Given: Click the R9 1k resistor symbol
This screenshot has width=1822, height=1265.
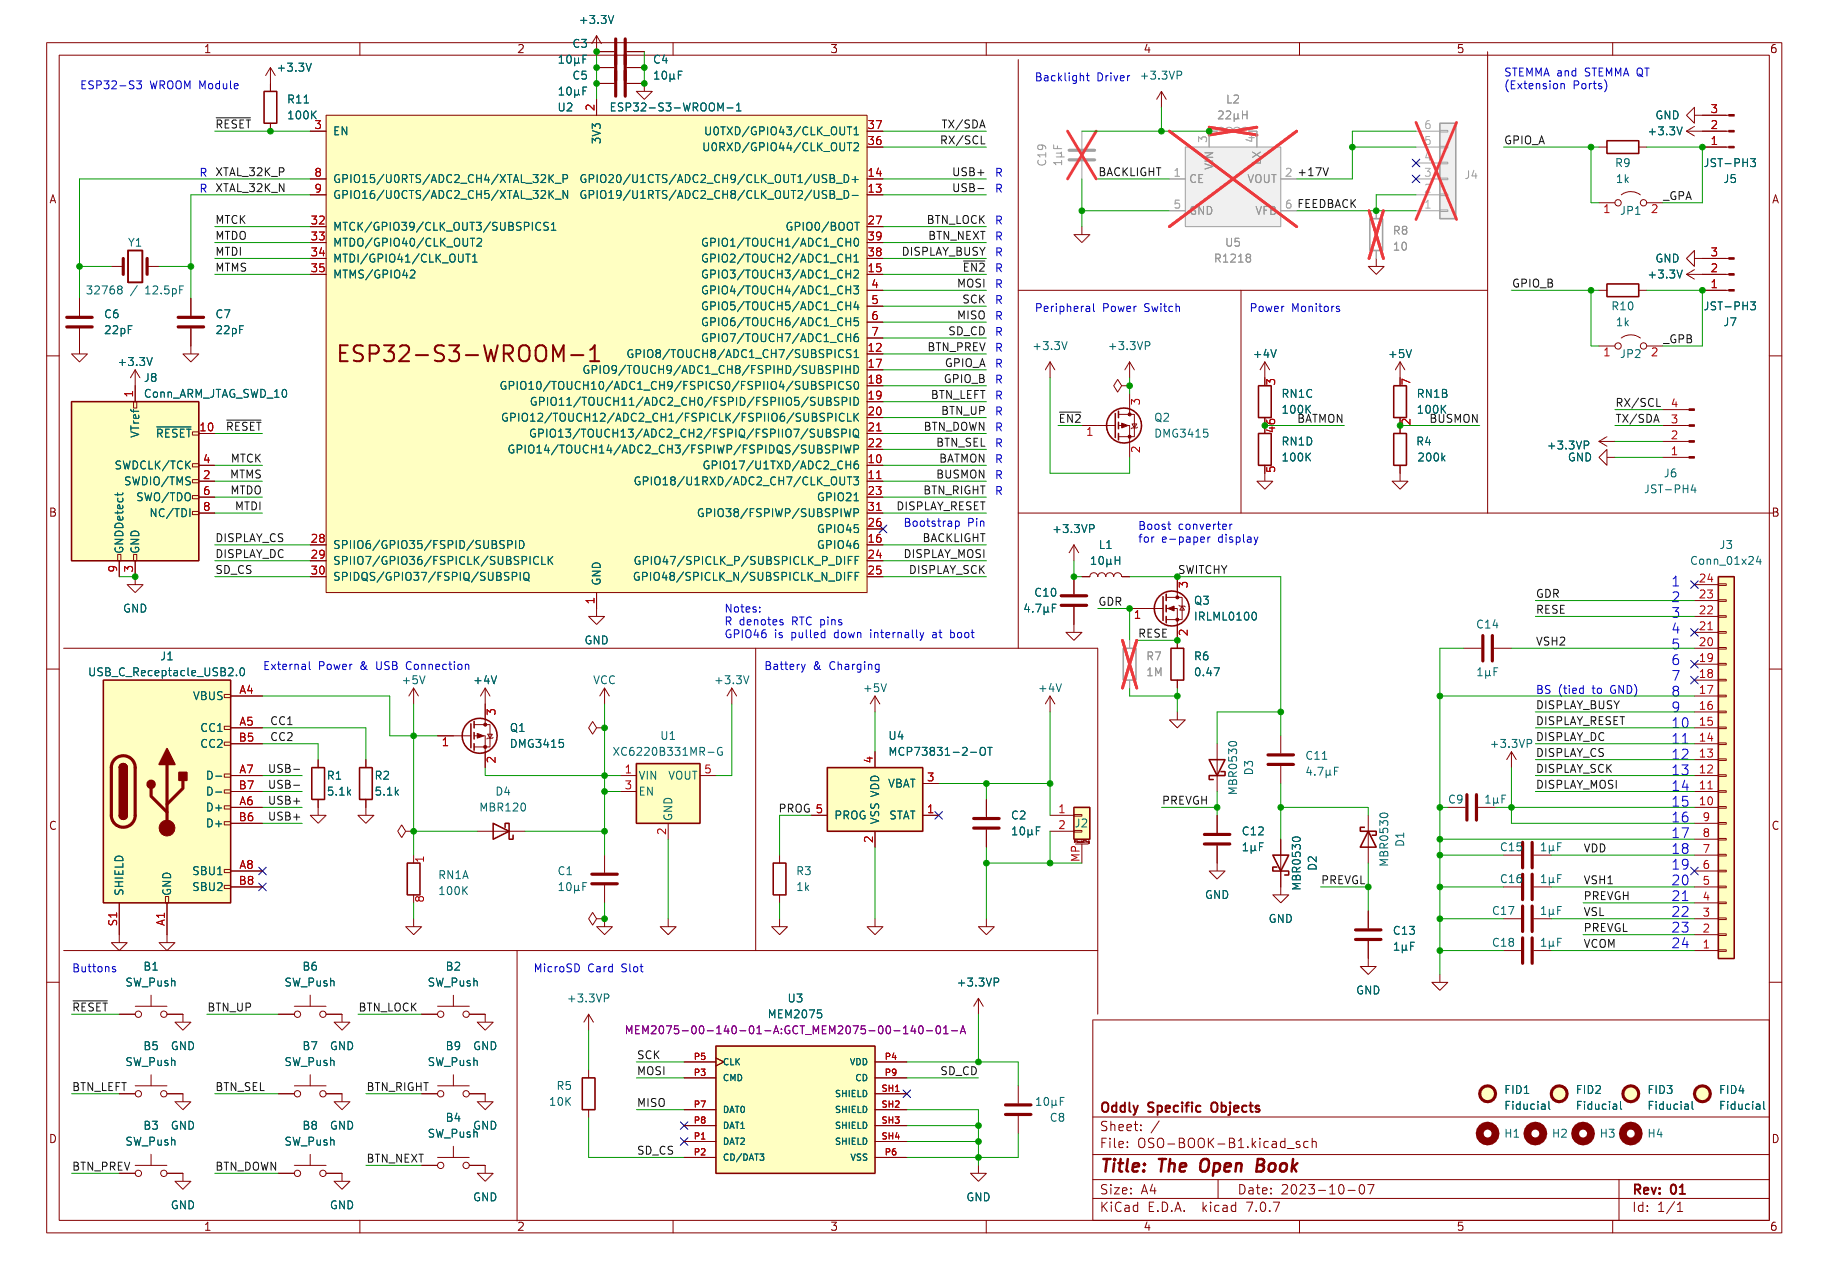Looking at the screenshot, I should (x=1622, y=147).
